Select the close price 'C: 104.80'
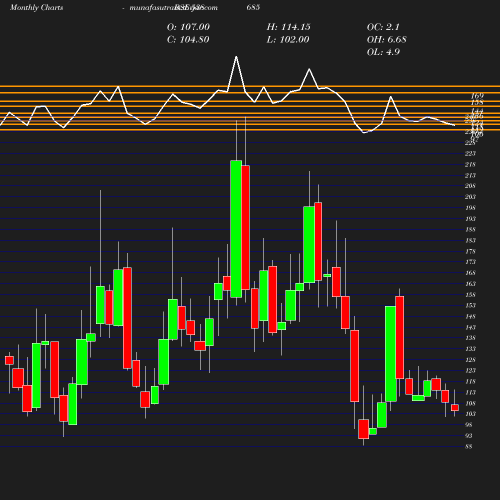 [x=188, y=40]
